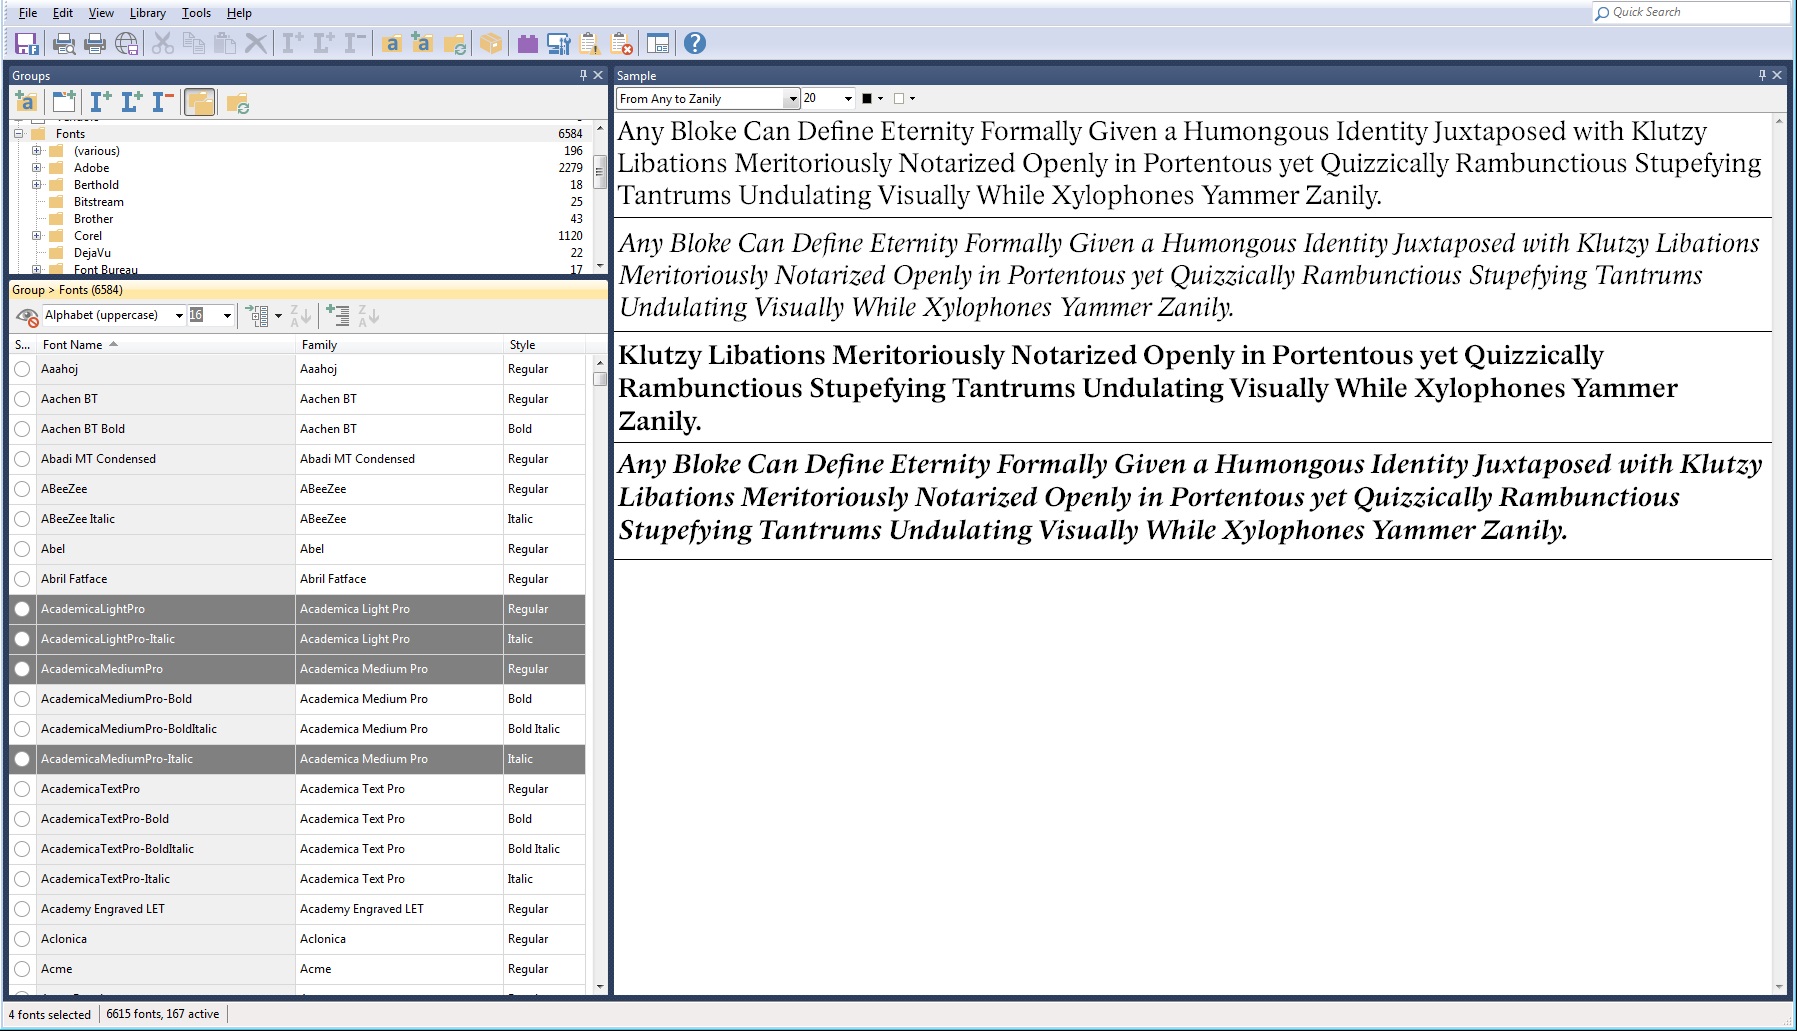Toggle activation circle for Aclonica
This screenshot has height=1031, width=1797.
22,939
